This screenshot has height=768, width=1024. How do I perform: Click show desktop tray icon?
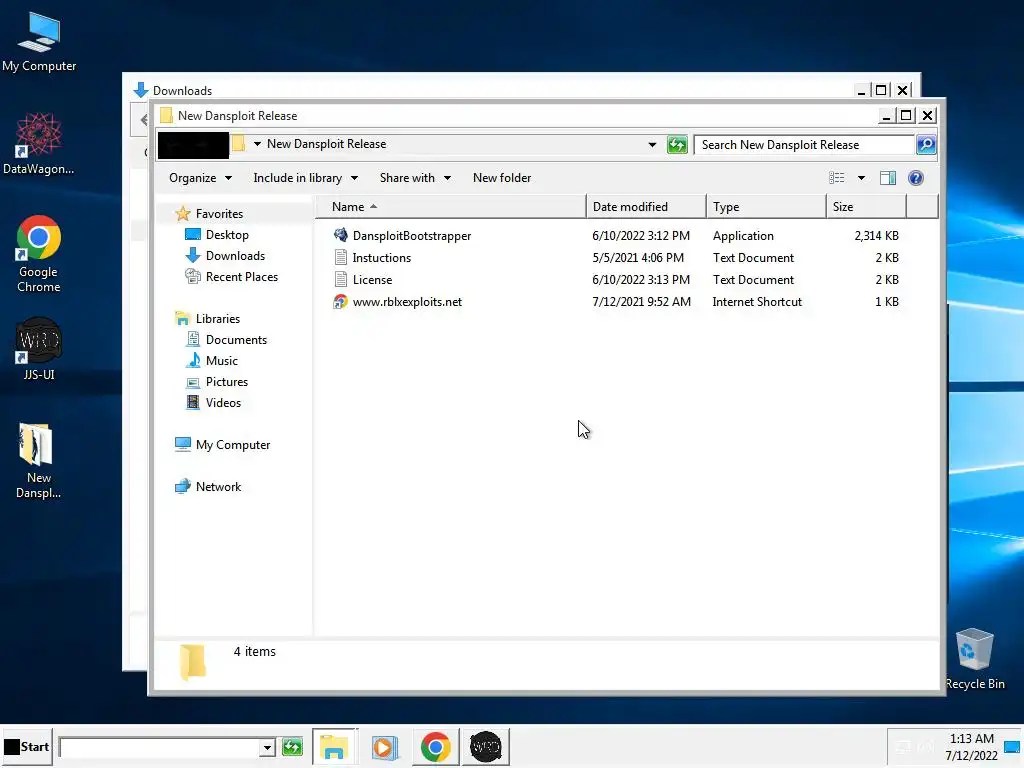pos(1012,748)
